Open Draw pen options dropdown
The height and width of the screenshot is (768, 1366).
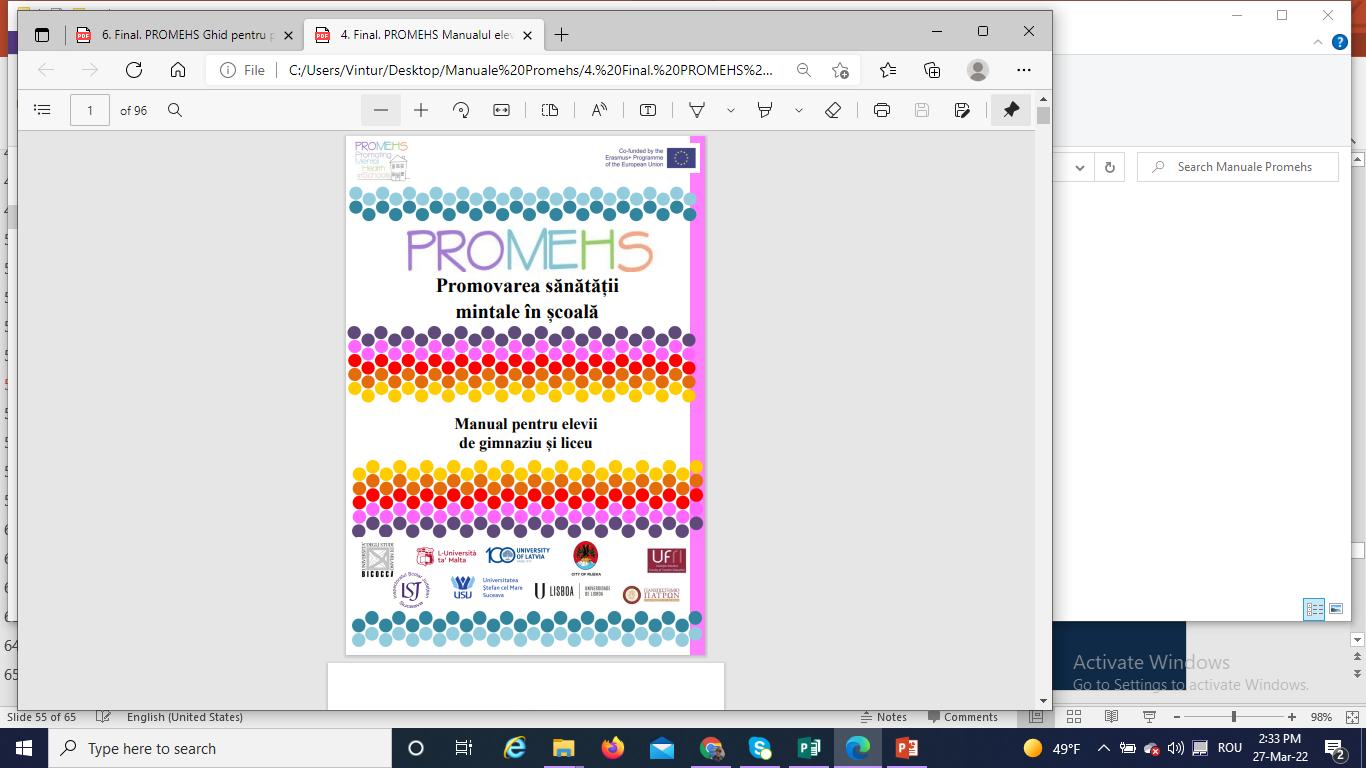(x=730, y=110)
